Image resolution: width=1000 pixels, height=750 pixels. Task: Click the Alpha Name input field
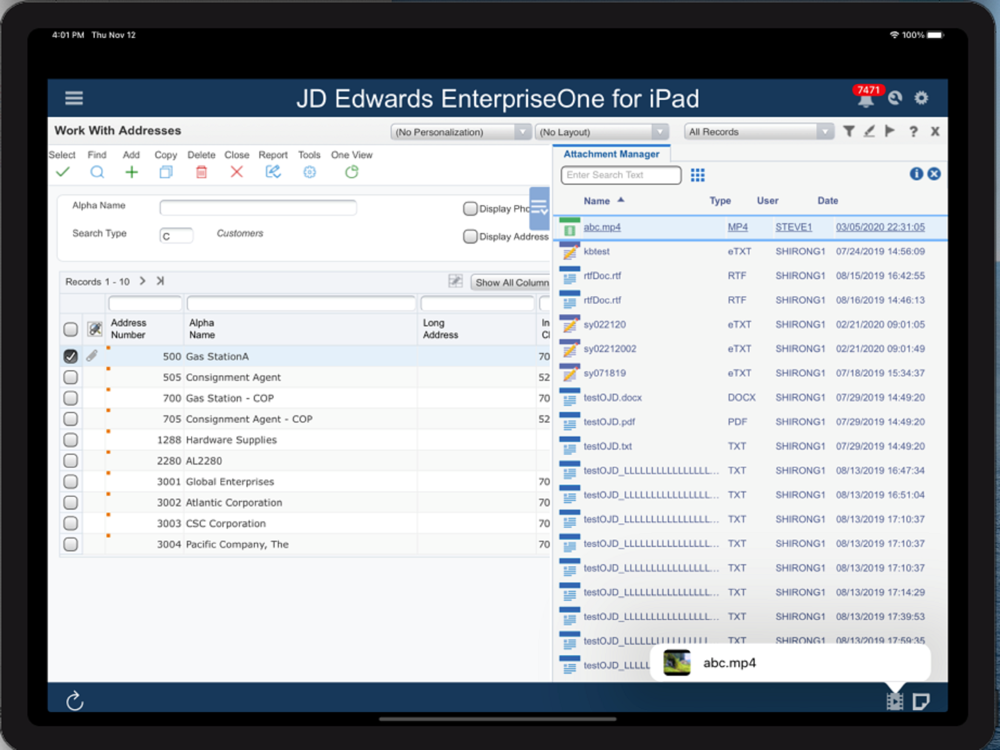[258, 208]
